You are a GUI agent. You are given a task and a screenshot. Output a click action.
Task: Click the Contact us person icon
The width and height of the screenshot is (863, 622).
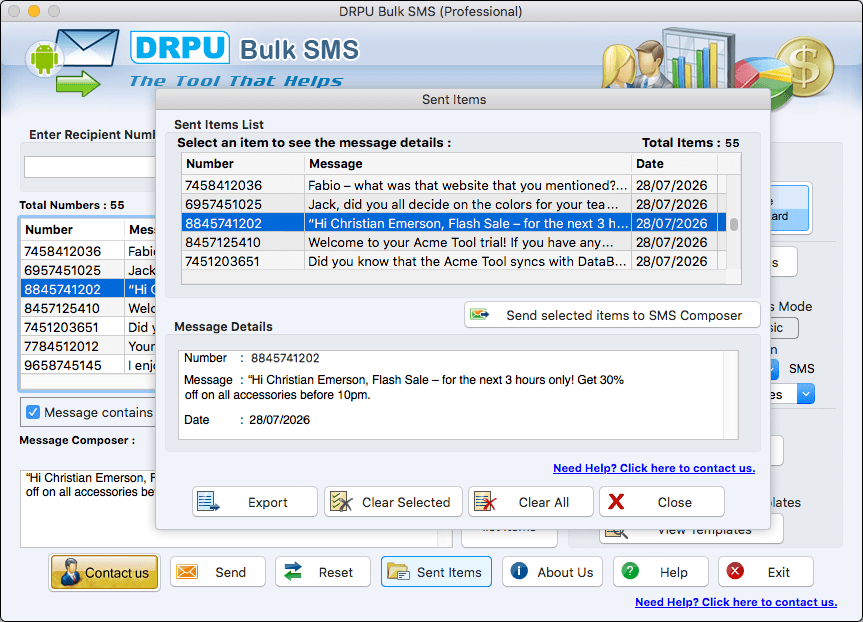70,572
